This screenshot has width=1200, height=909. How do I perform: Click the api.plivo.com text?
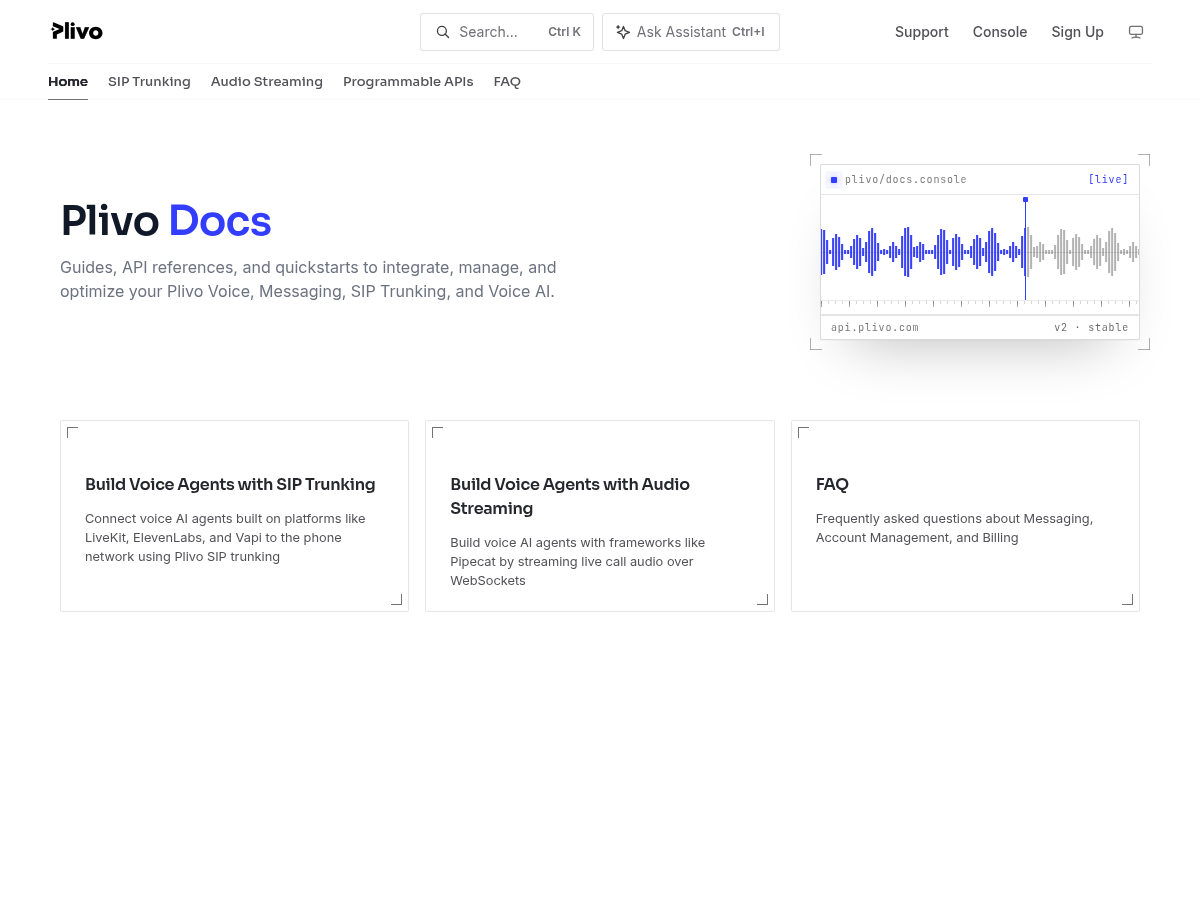(x=875, y=328)
